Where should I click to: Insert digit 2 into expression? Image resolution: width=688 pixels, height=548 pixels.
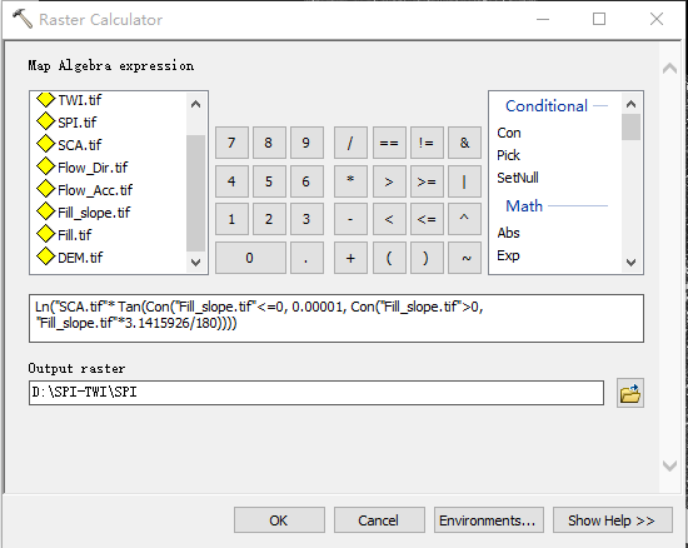269,219
